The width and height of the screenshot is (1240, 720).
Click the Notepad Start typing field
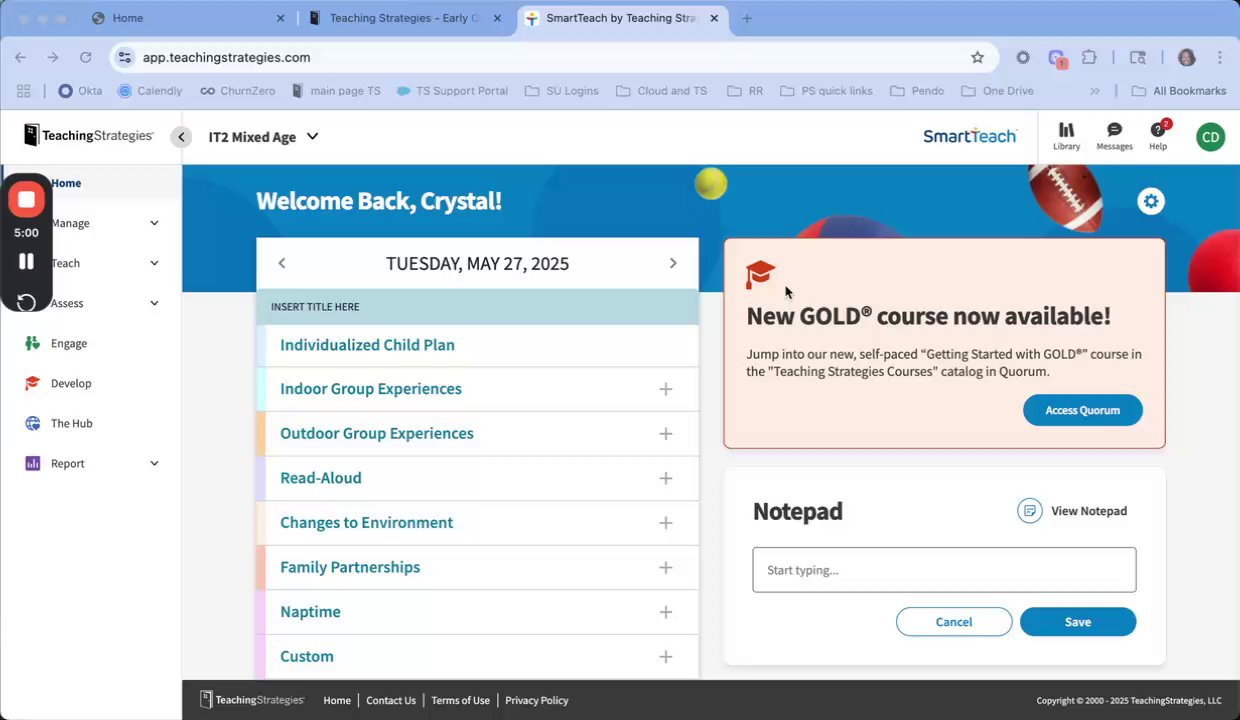[944, 570]
